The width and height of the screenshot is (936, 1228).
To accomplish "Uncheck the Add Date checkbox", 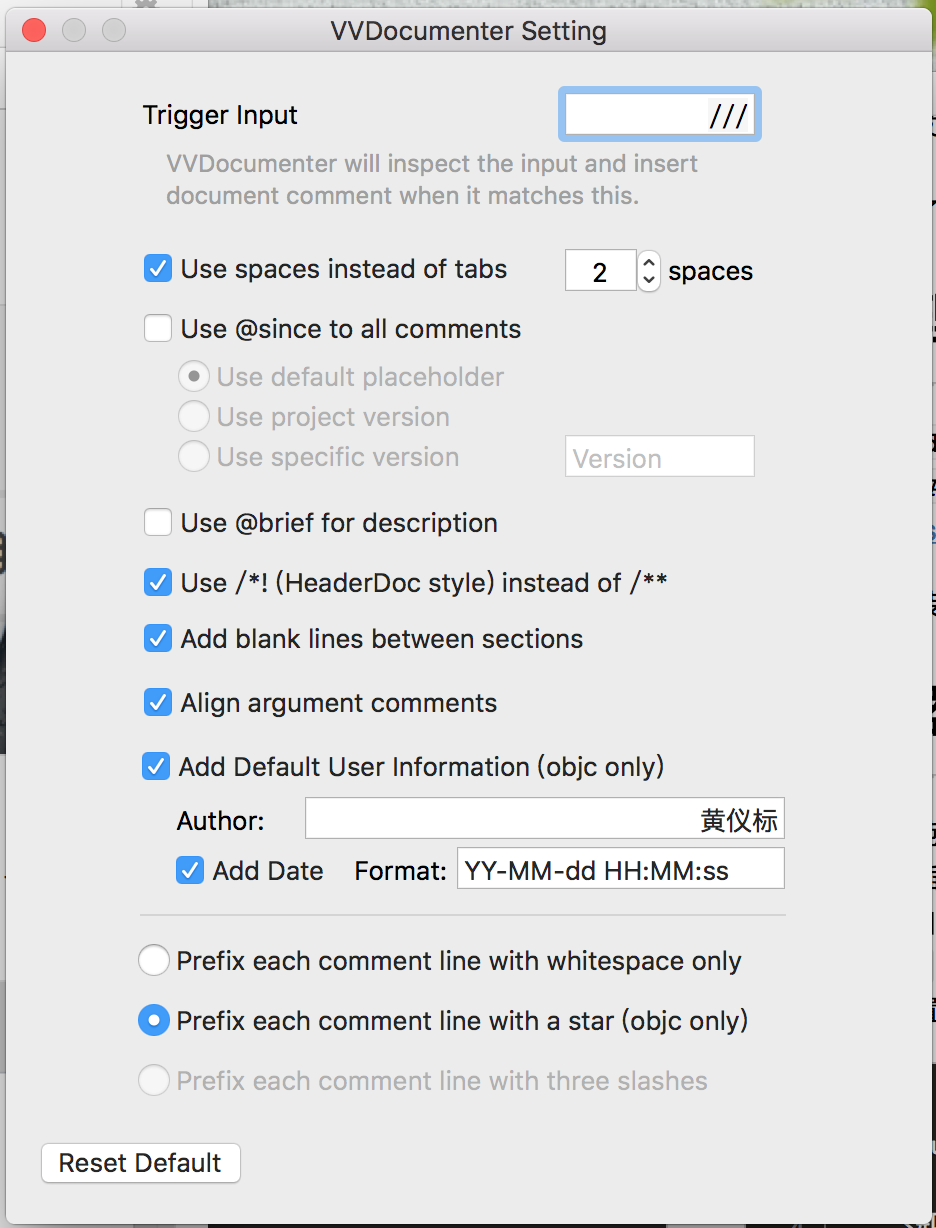I will click(x=190, y=870).
